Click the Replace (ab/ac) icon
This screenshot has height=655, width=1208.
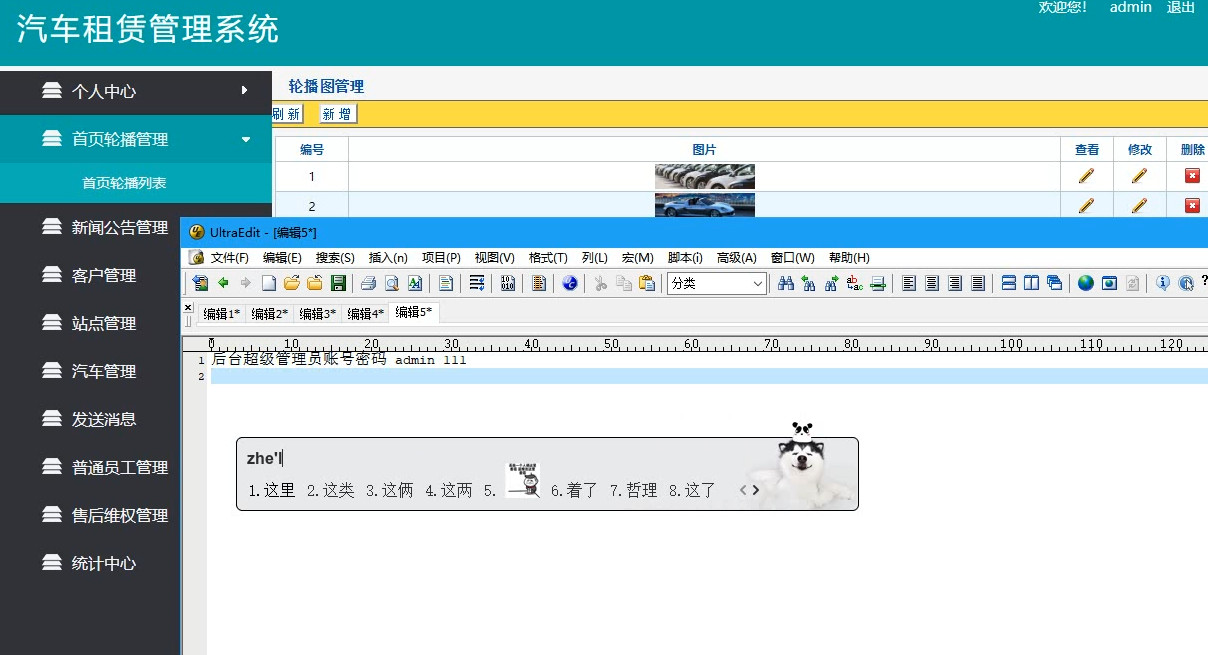854,283
